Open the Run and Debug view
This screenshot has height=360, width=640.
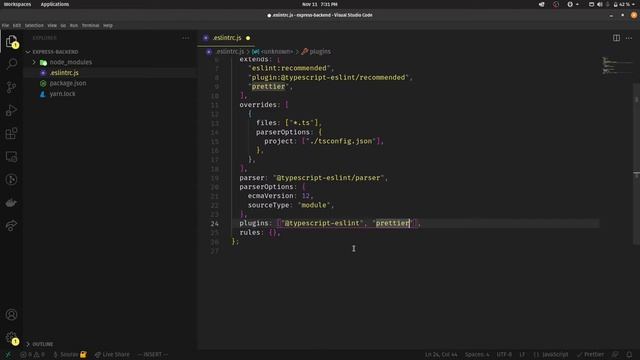[x=11, y=110]
